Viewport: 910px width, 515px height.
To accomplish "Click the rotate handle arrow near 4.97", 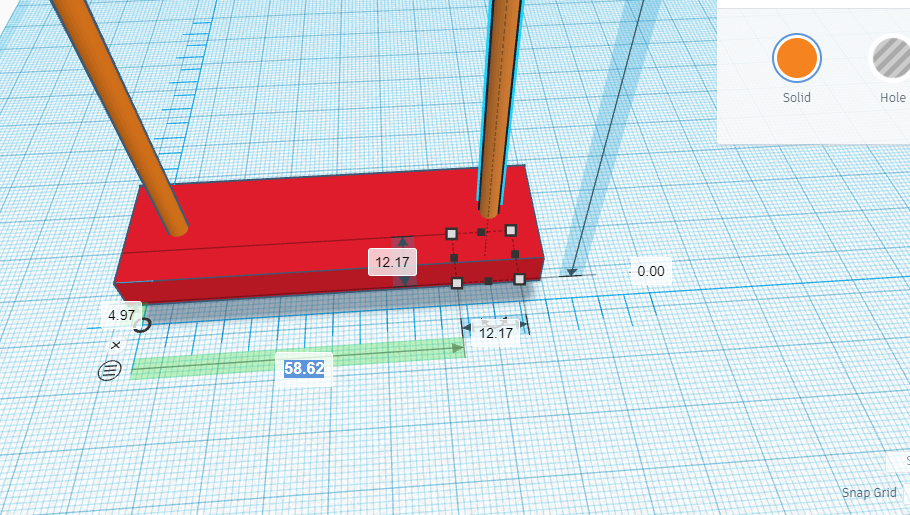I will (142, 325).
